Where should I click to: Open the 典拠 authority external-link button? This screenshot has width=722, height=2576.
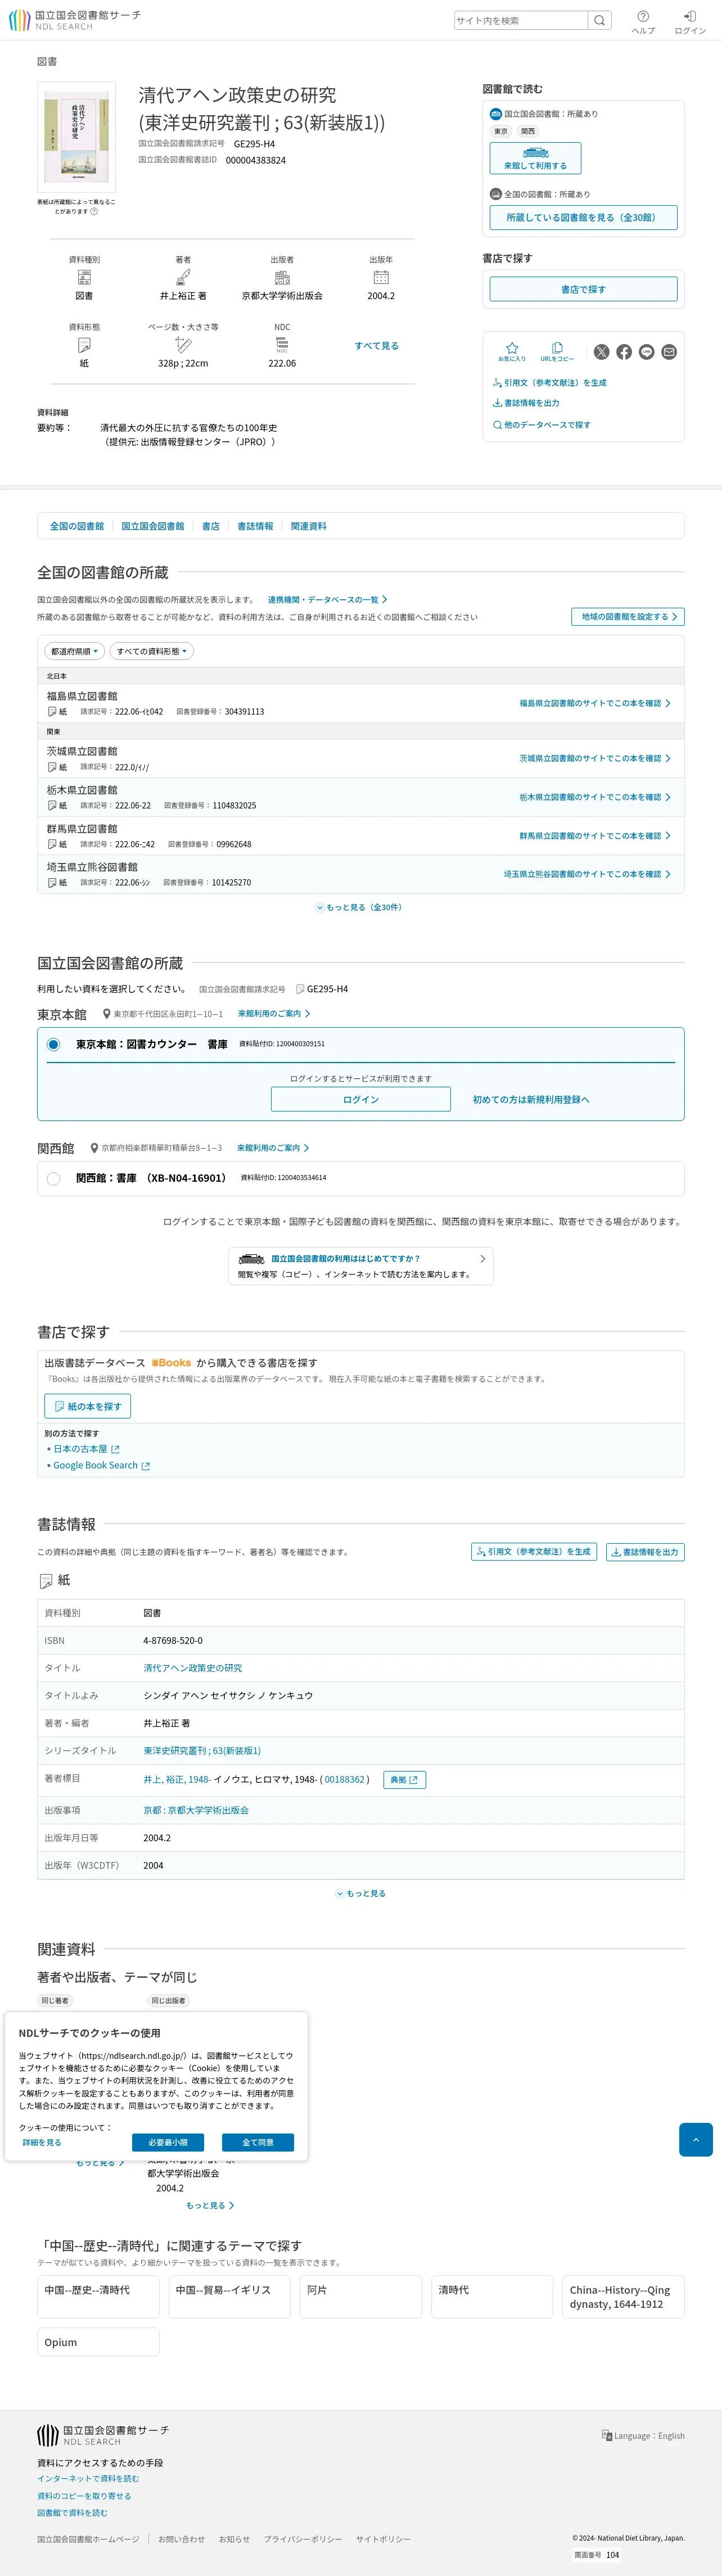click(x=405, y=1780)
